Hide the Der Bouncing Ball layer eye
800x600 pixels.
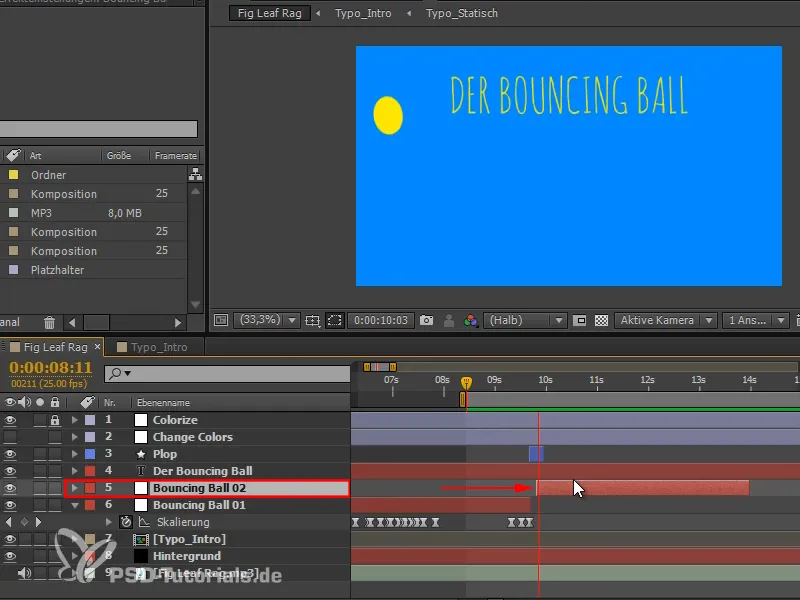point(10,471)
